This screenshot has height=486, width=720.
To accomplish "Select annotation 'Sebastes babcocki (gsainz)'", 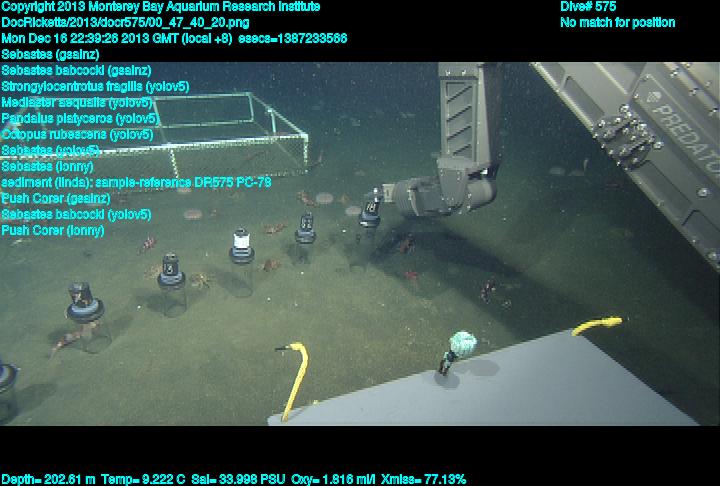I will click(x=76, y=71).
